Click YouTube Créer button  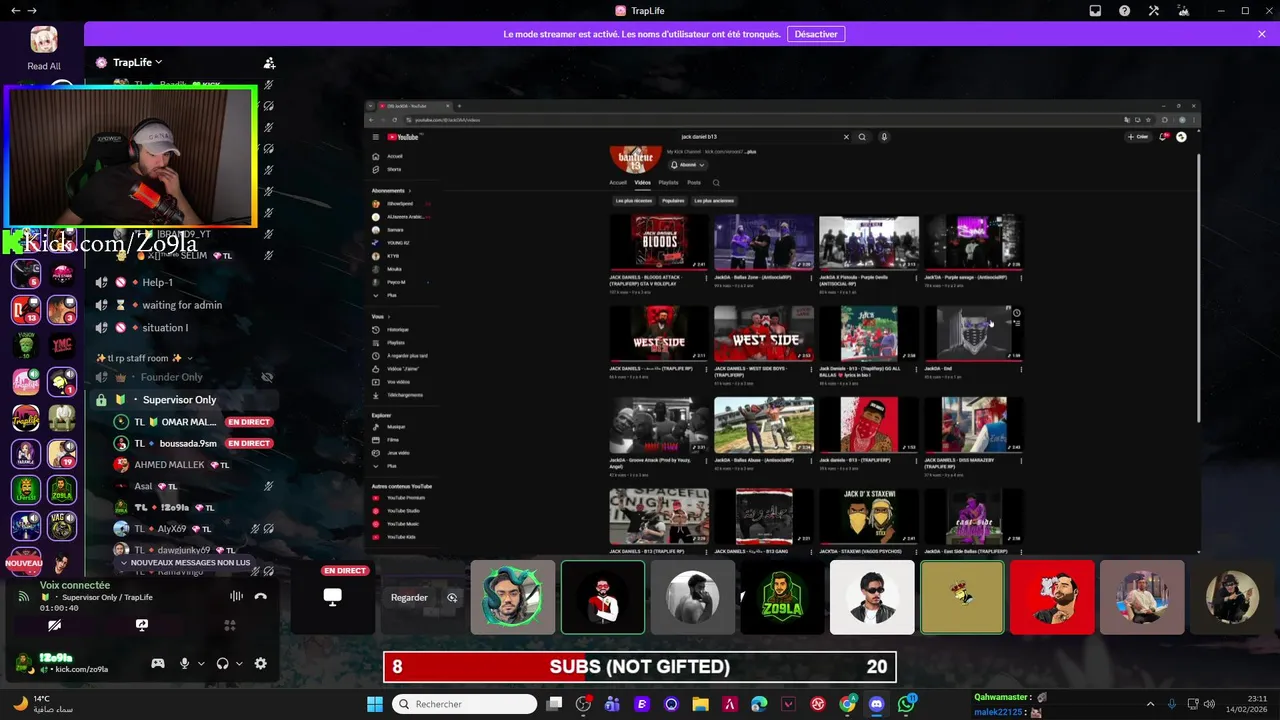tap(1139, 137)
